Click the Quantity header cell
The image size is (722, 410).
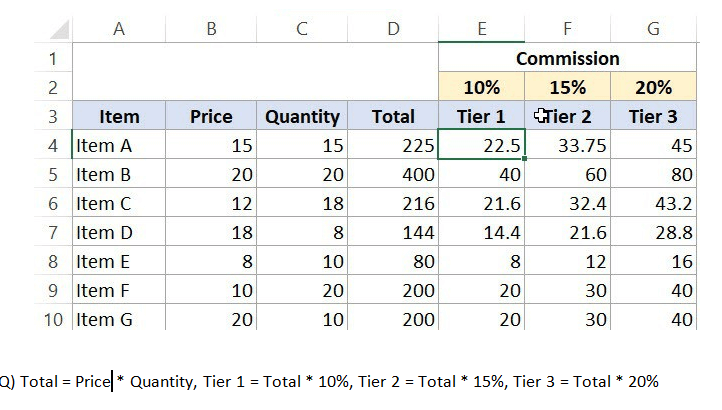(x=302, y=117)
